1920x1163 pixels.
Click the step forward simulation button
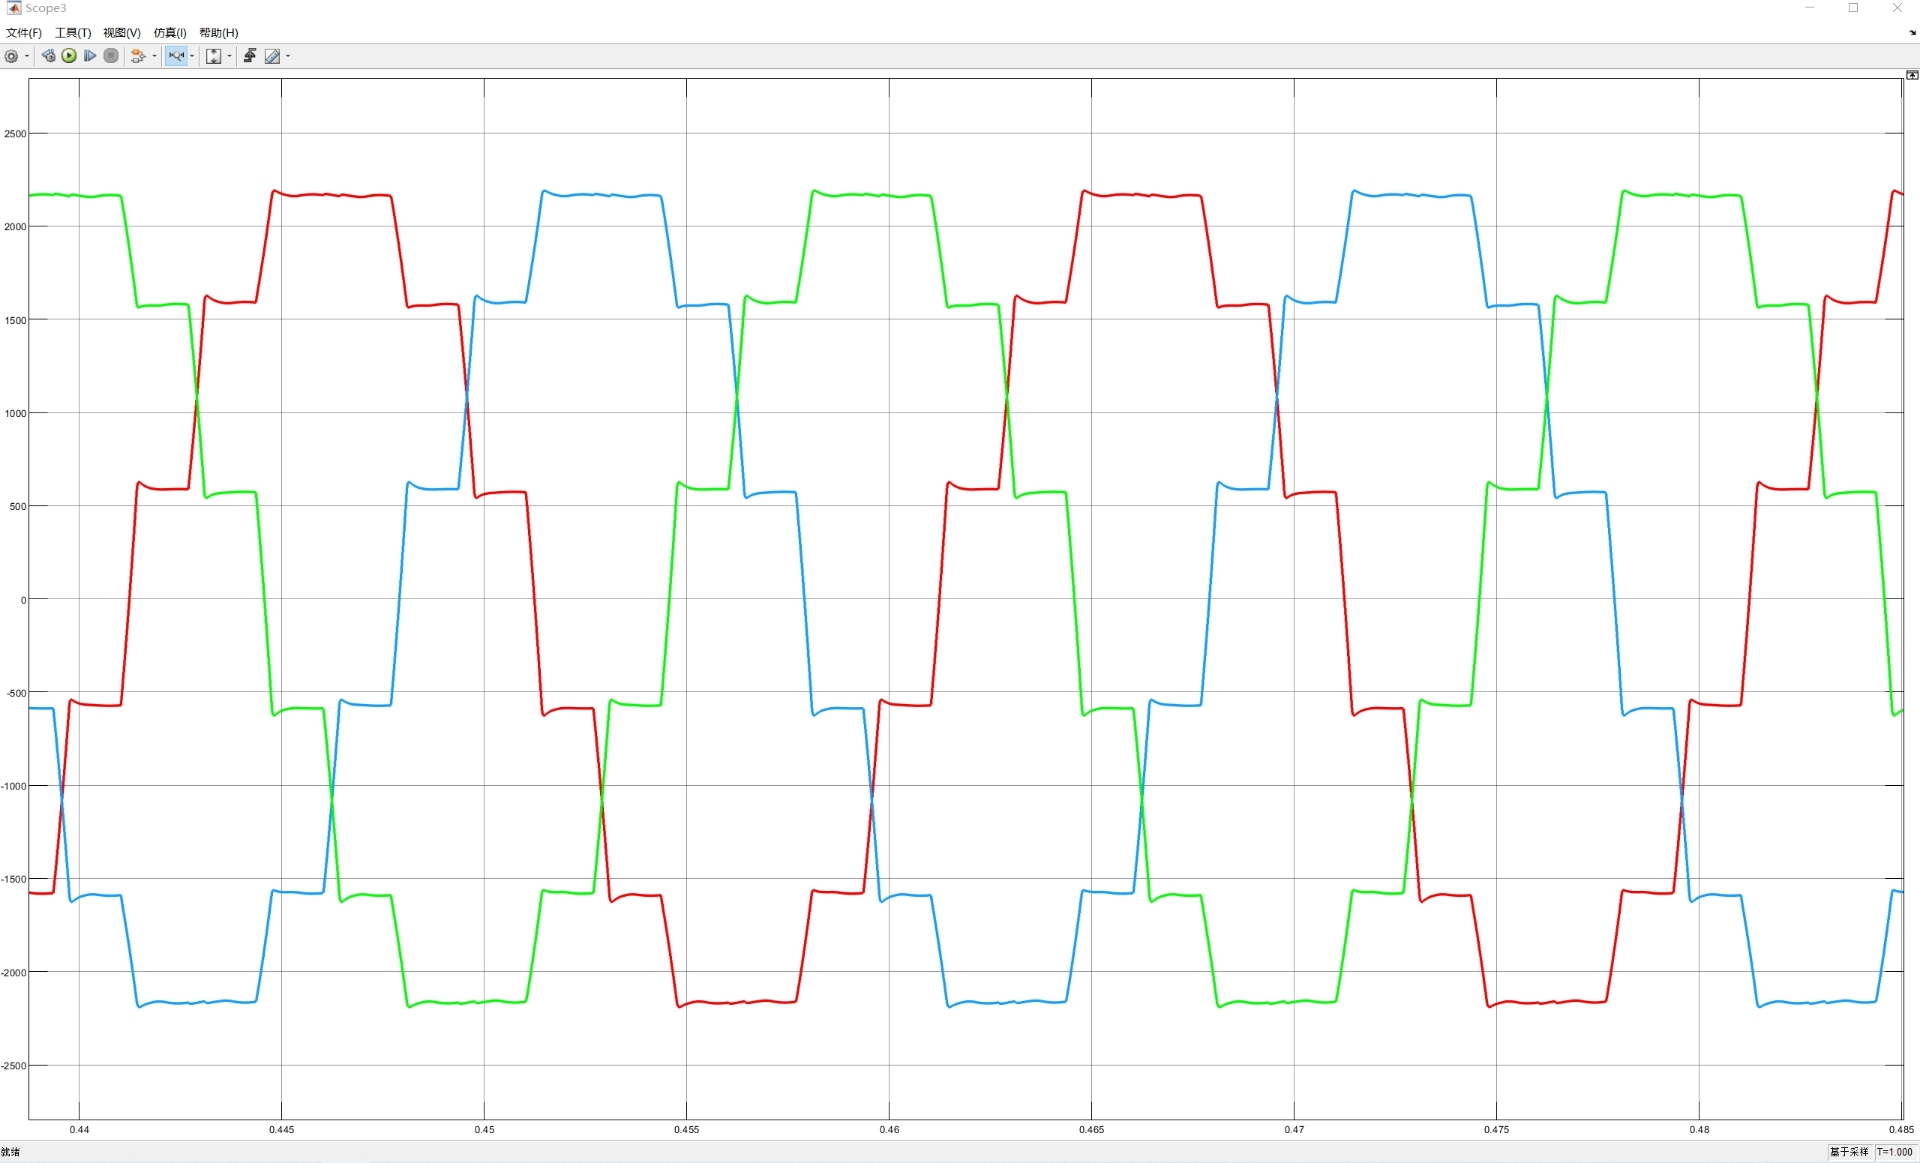[x=90, y=56]
